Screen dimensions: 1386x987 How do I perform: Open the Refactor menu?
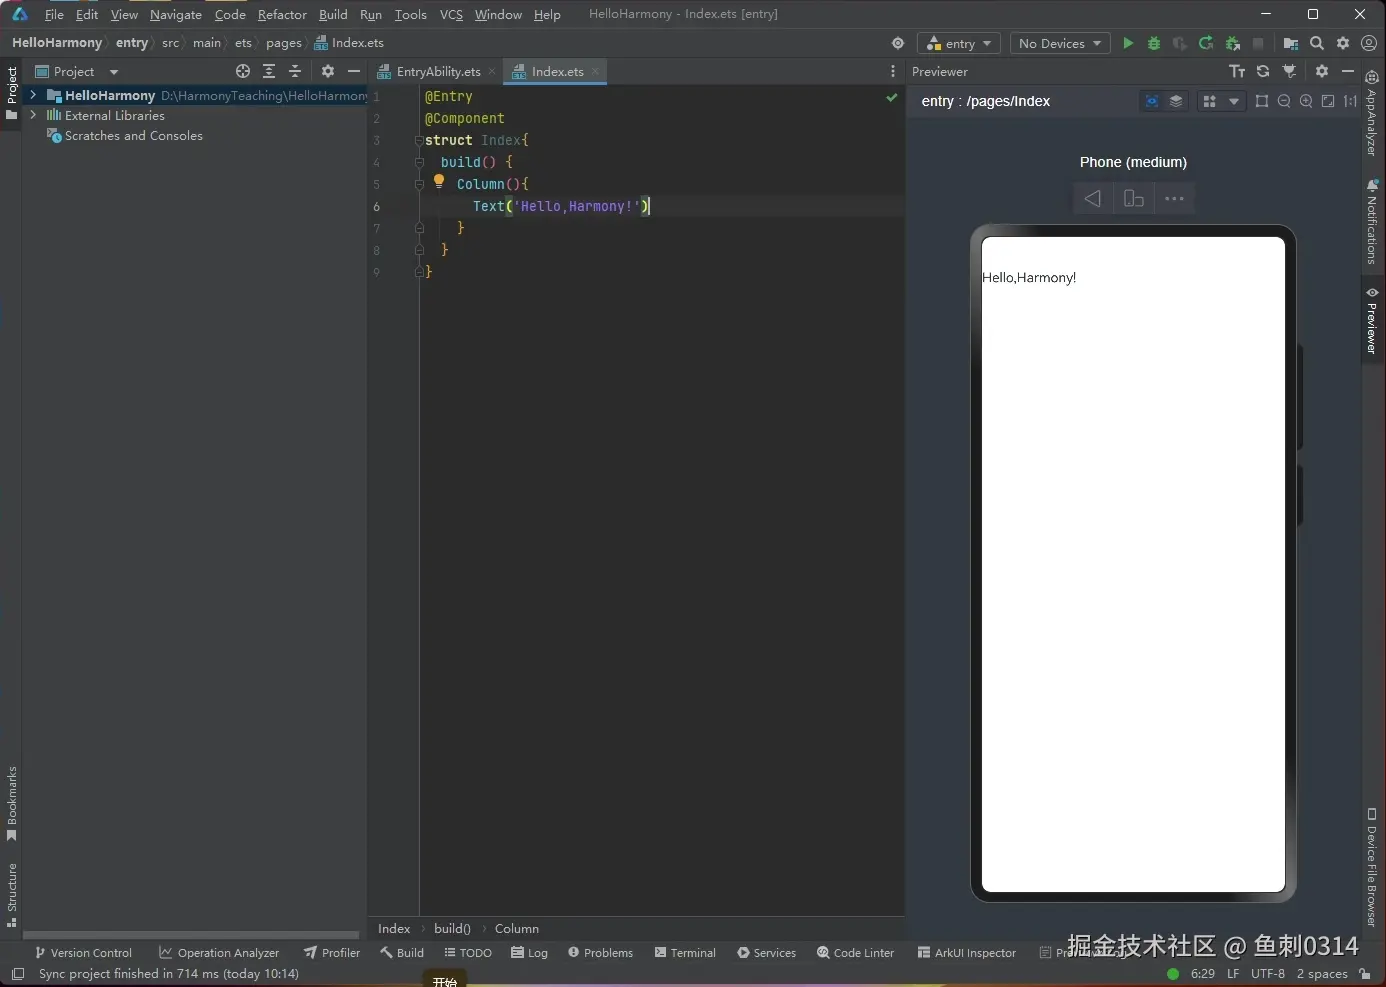pos(282,14)
